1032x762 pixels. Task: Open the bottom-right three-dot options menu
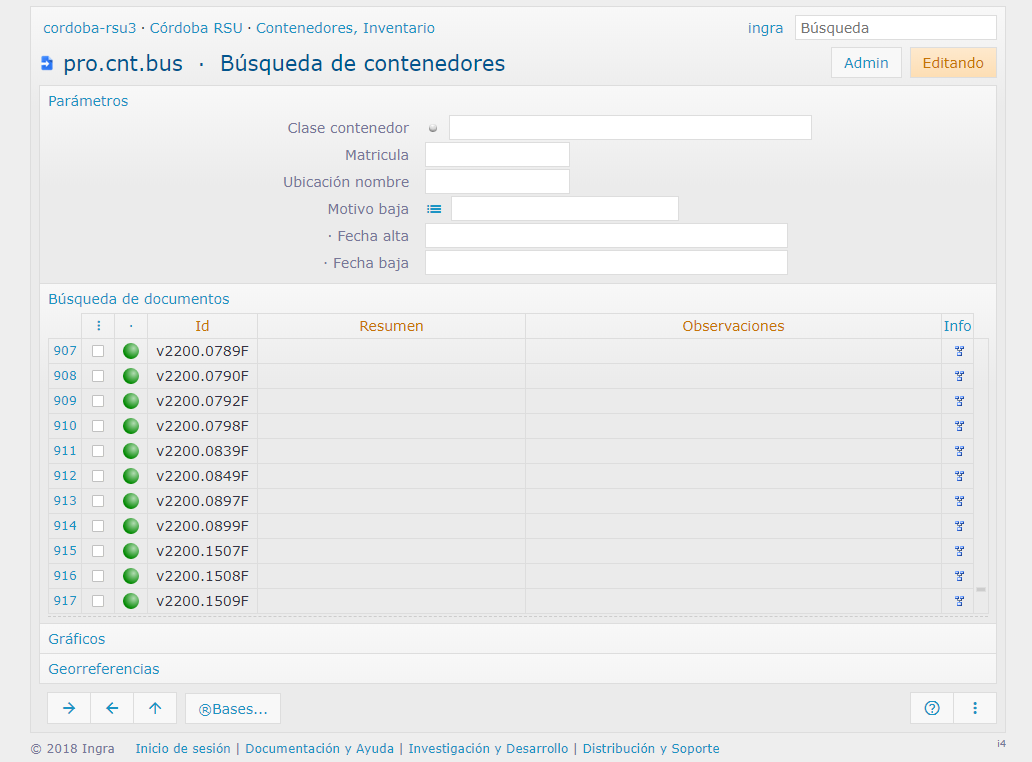click(x=975, y=708)
